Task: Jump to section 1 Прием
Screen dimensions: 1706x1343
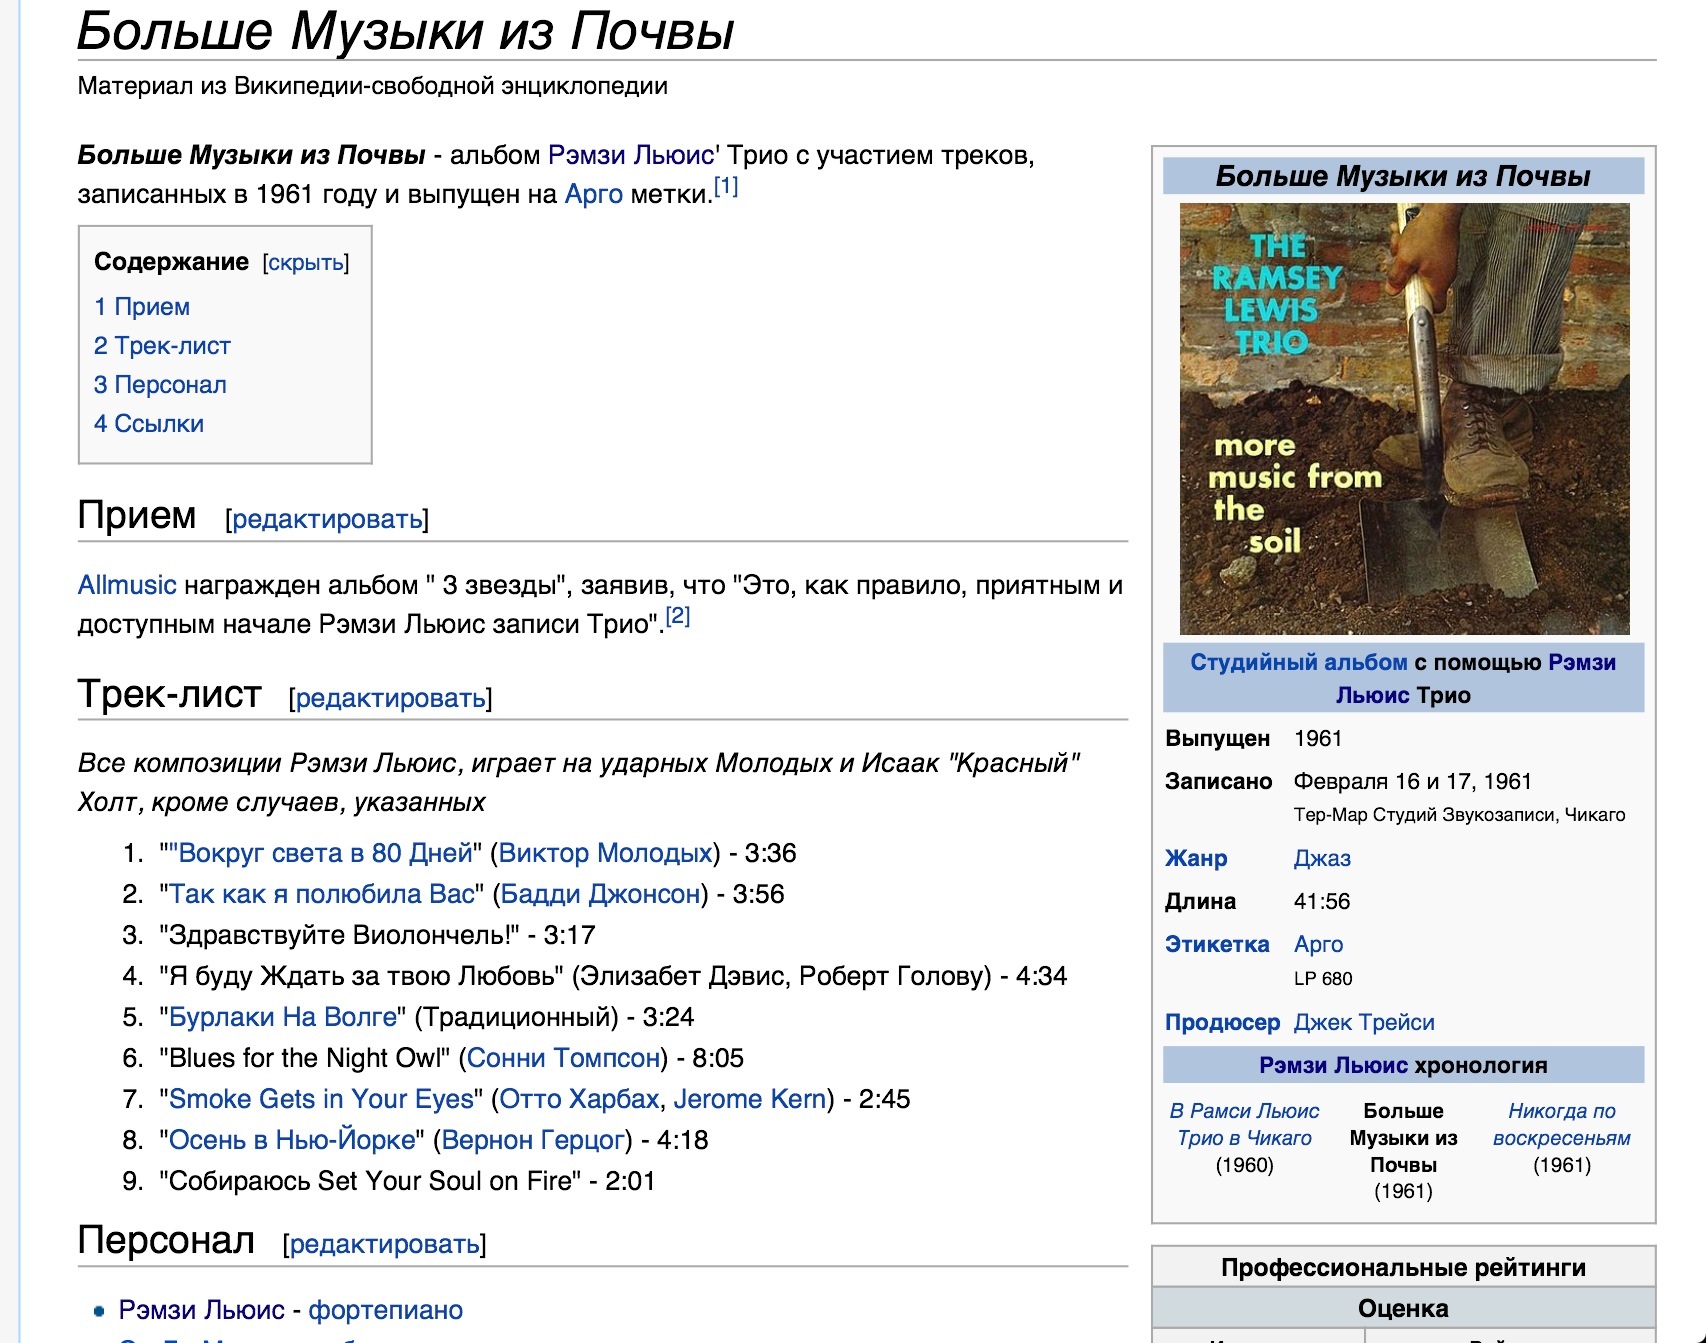Action: 142,307
